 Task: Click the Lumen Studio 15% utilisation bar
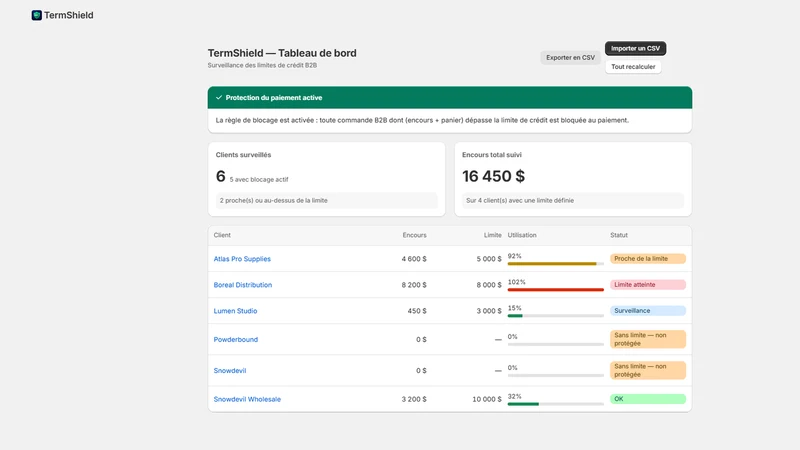(x=556, y=316)
